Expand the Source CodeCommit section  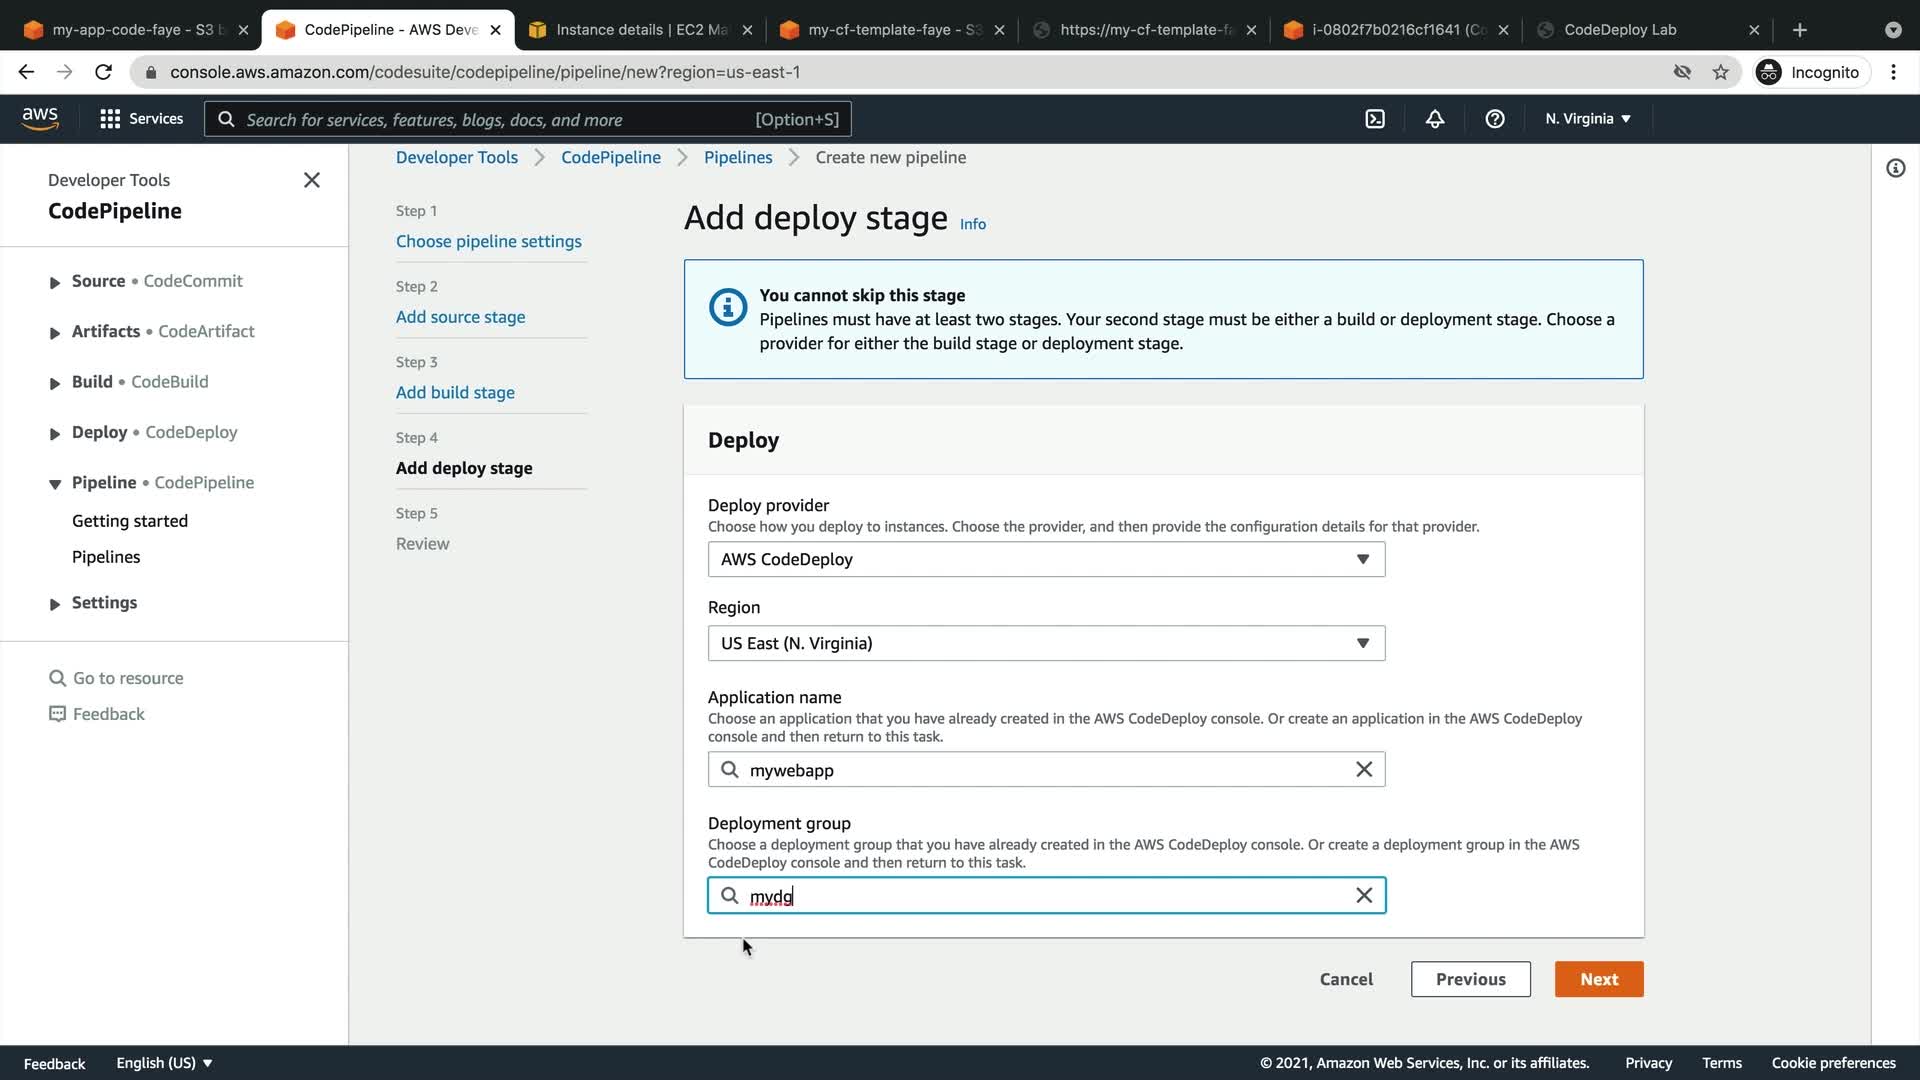coord(55,283)
